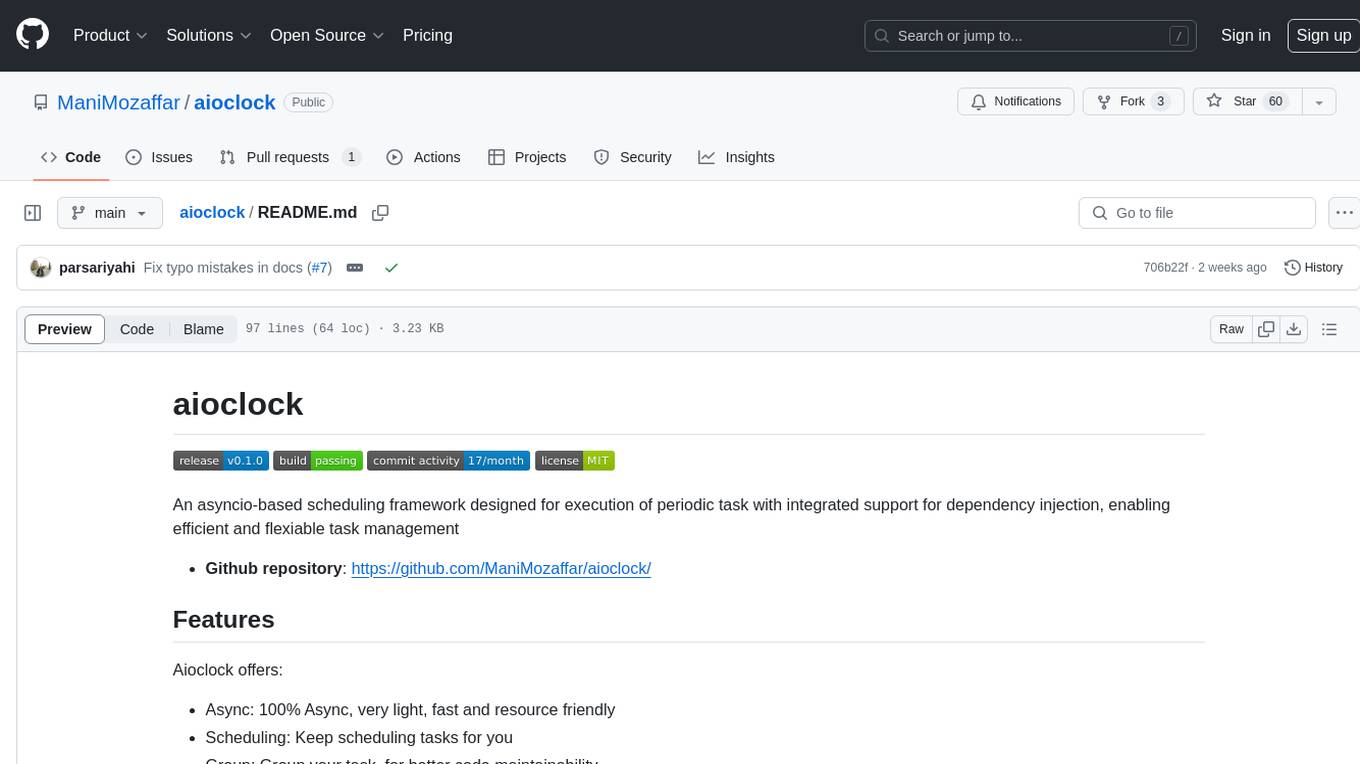Open the README outline list

click(1329, 329)
